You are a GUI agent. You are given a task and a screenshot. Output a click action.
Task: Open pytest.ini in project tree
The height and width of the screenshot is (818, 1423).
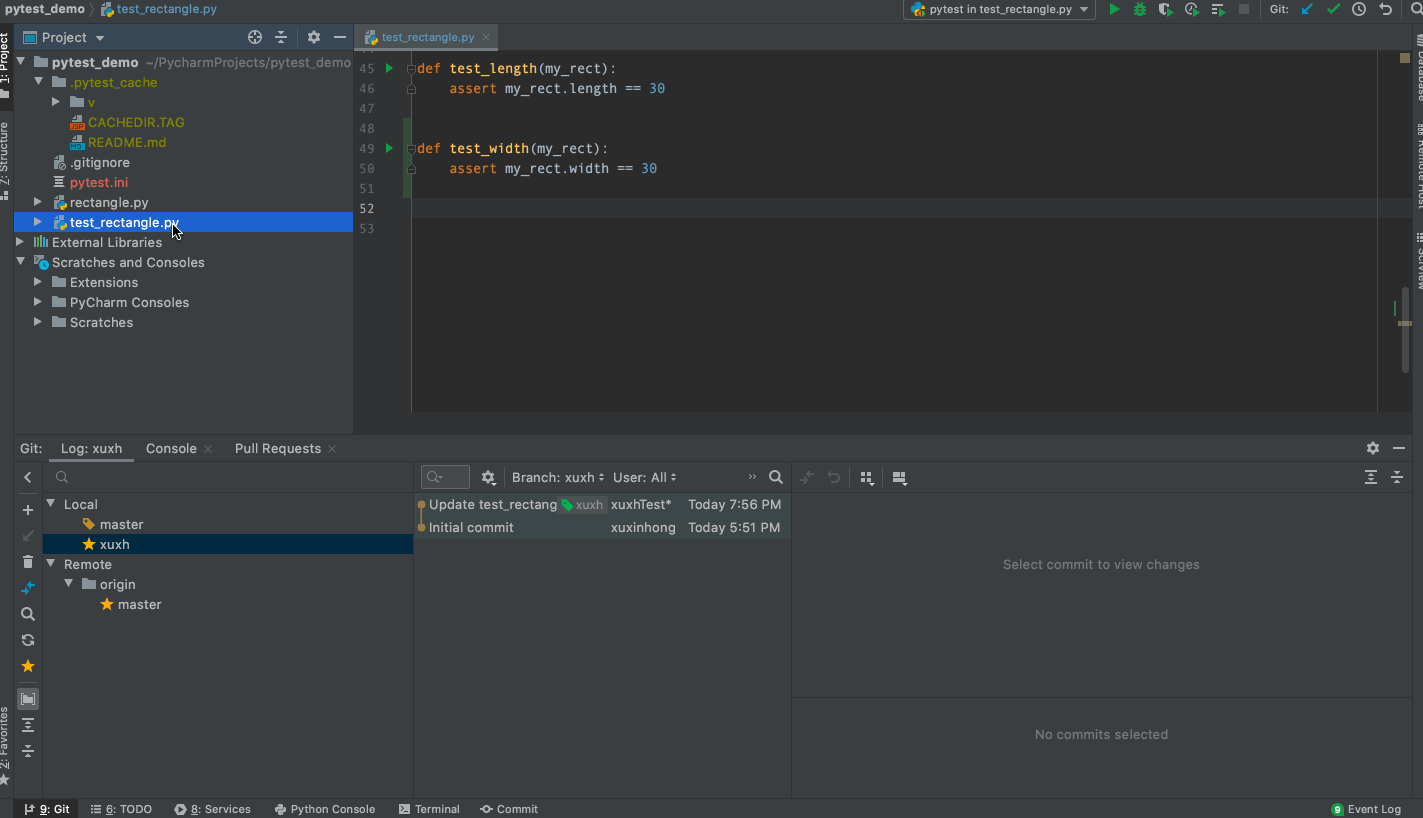click(98, 182)
